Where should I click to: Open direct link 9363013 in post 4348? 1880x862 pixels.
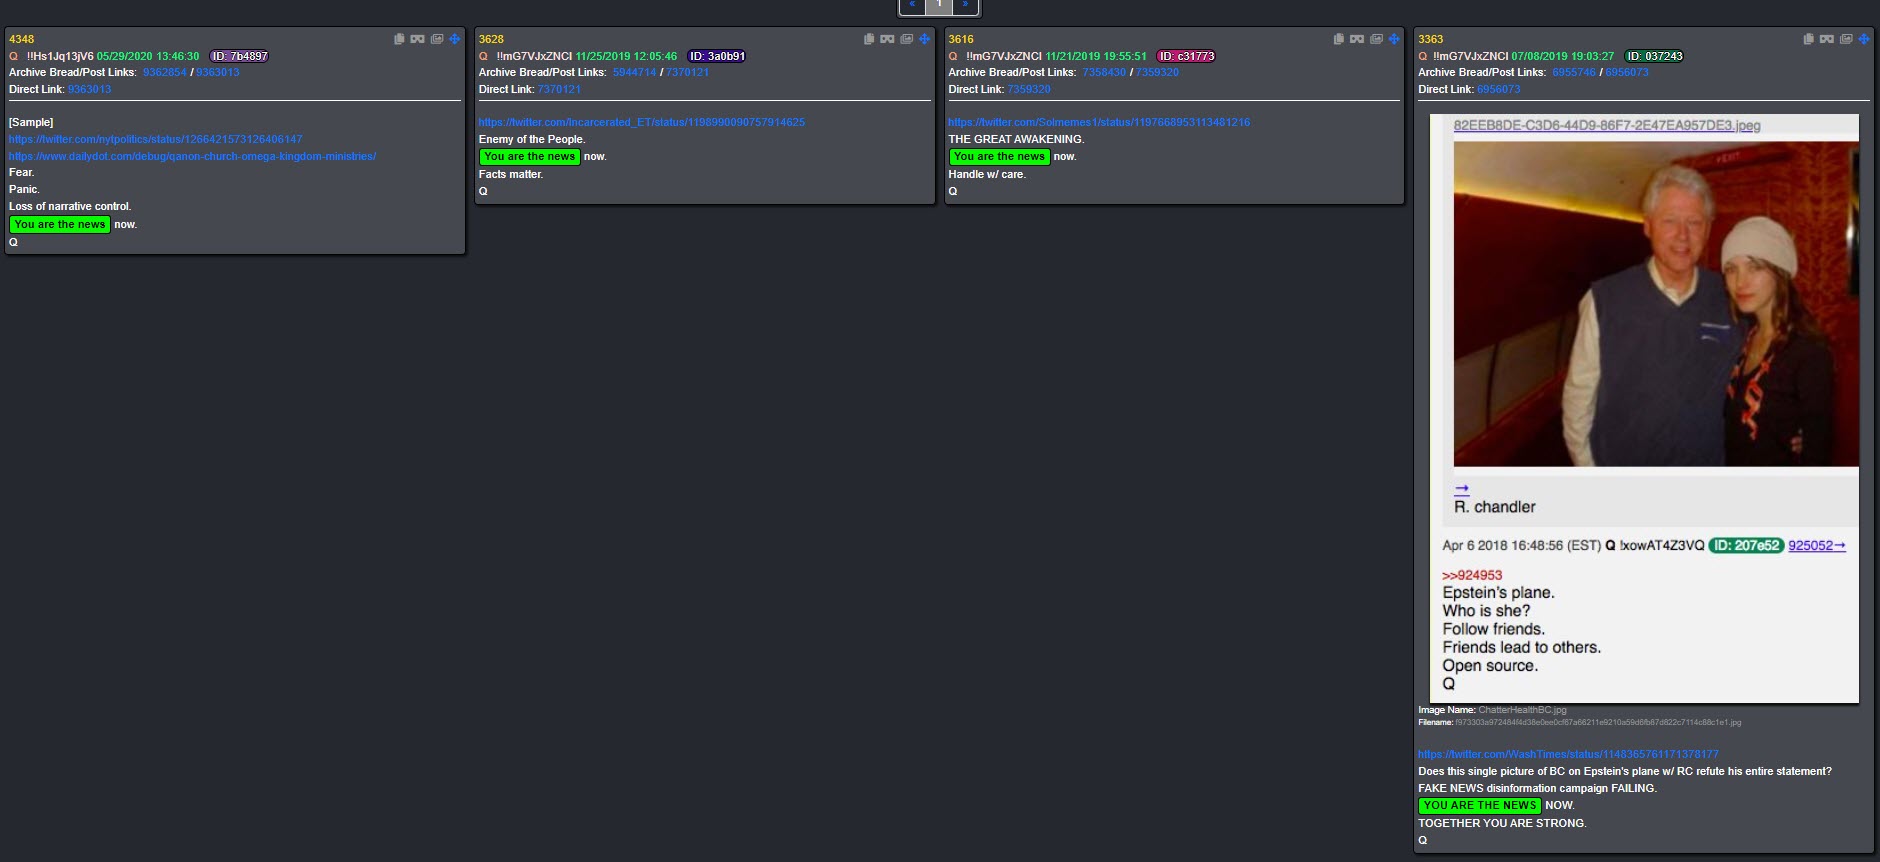click(x=90, y=89)
